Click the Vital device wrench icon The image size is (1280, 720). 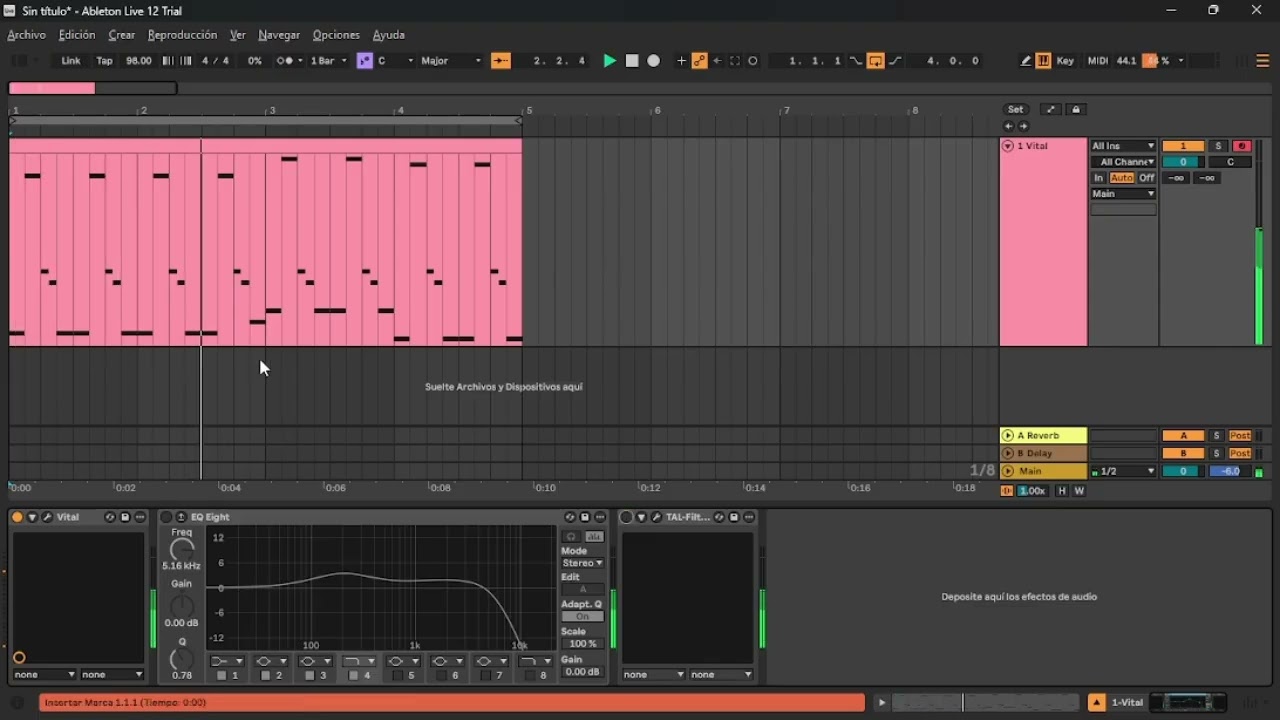click(47, 517)
